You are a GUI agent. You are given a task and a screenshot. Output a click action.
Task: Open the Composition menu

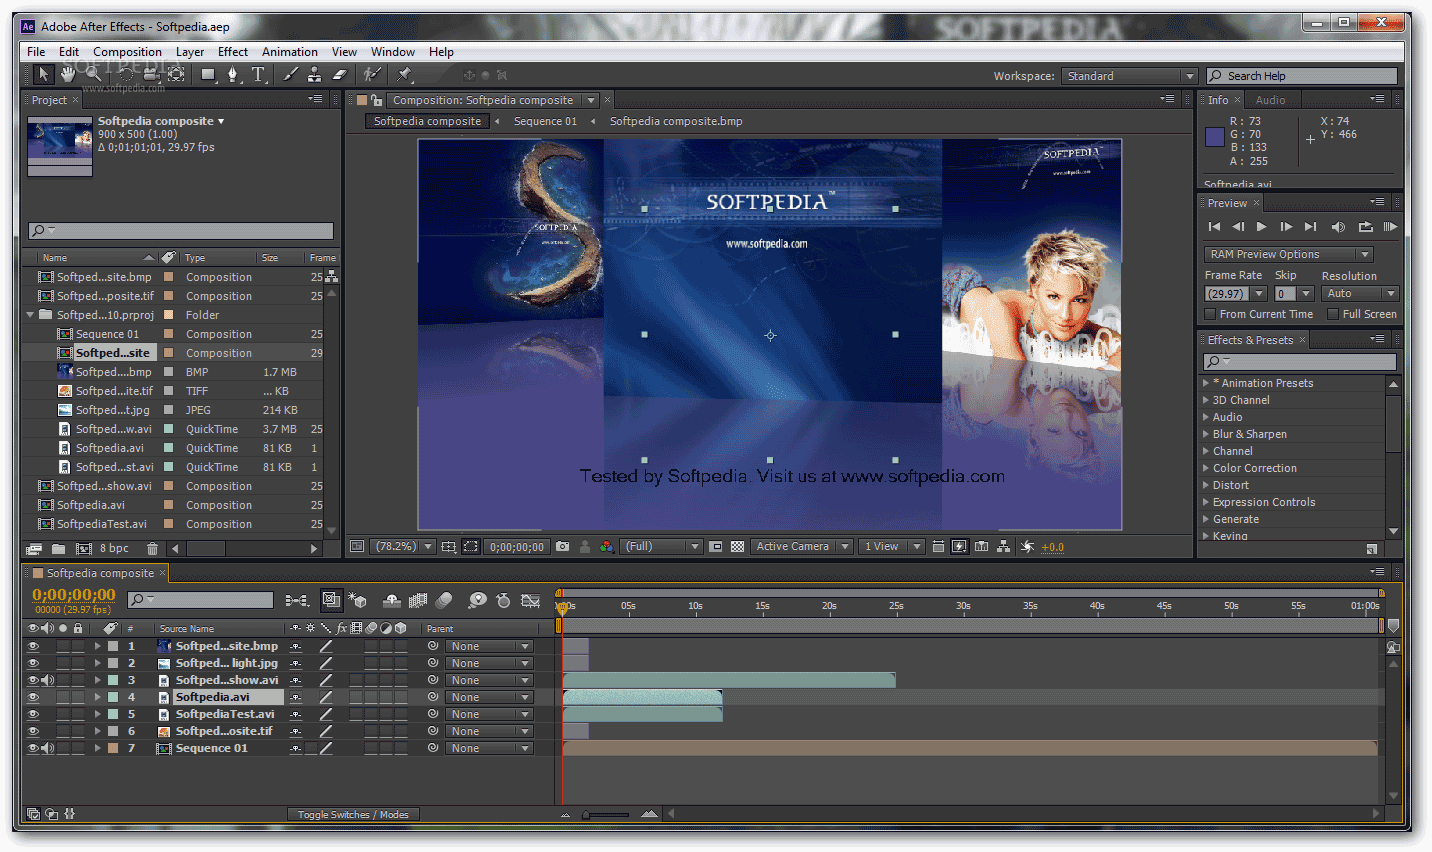(x=127, y=52)
